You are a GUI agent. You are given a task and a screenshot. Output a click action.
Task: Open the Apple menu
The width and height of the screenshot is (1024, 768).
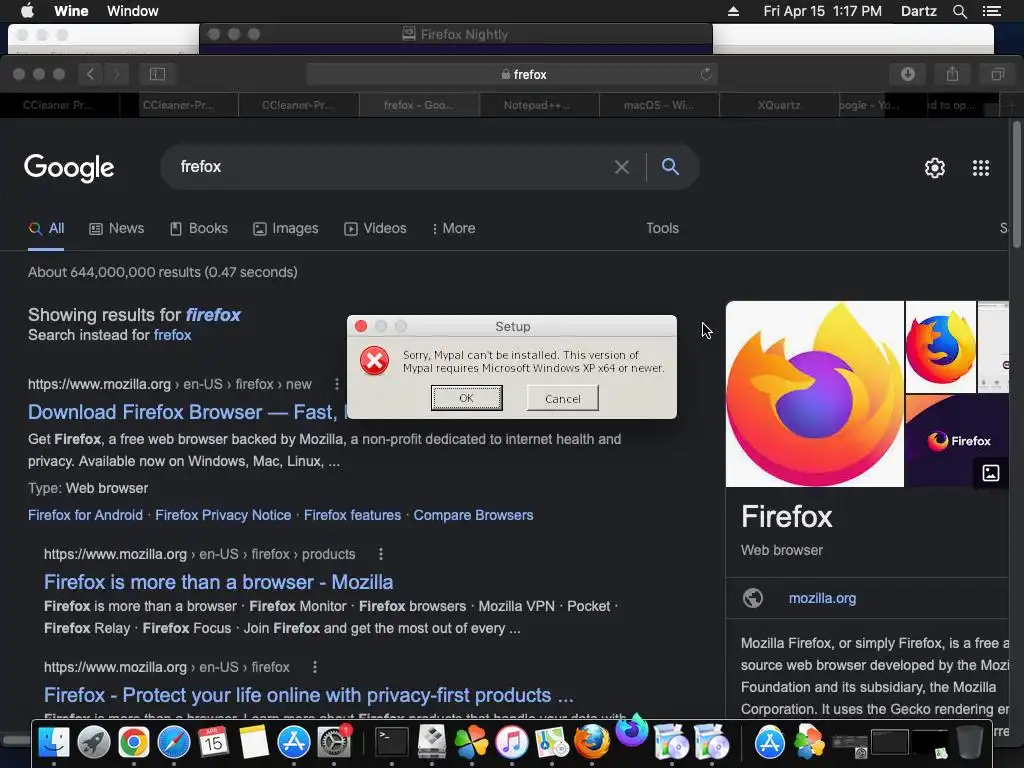pos(28,11)
